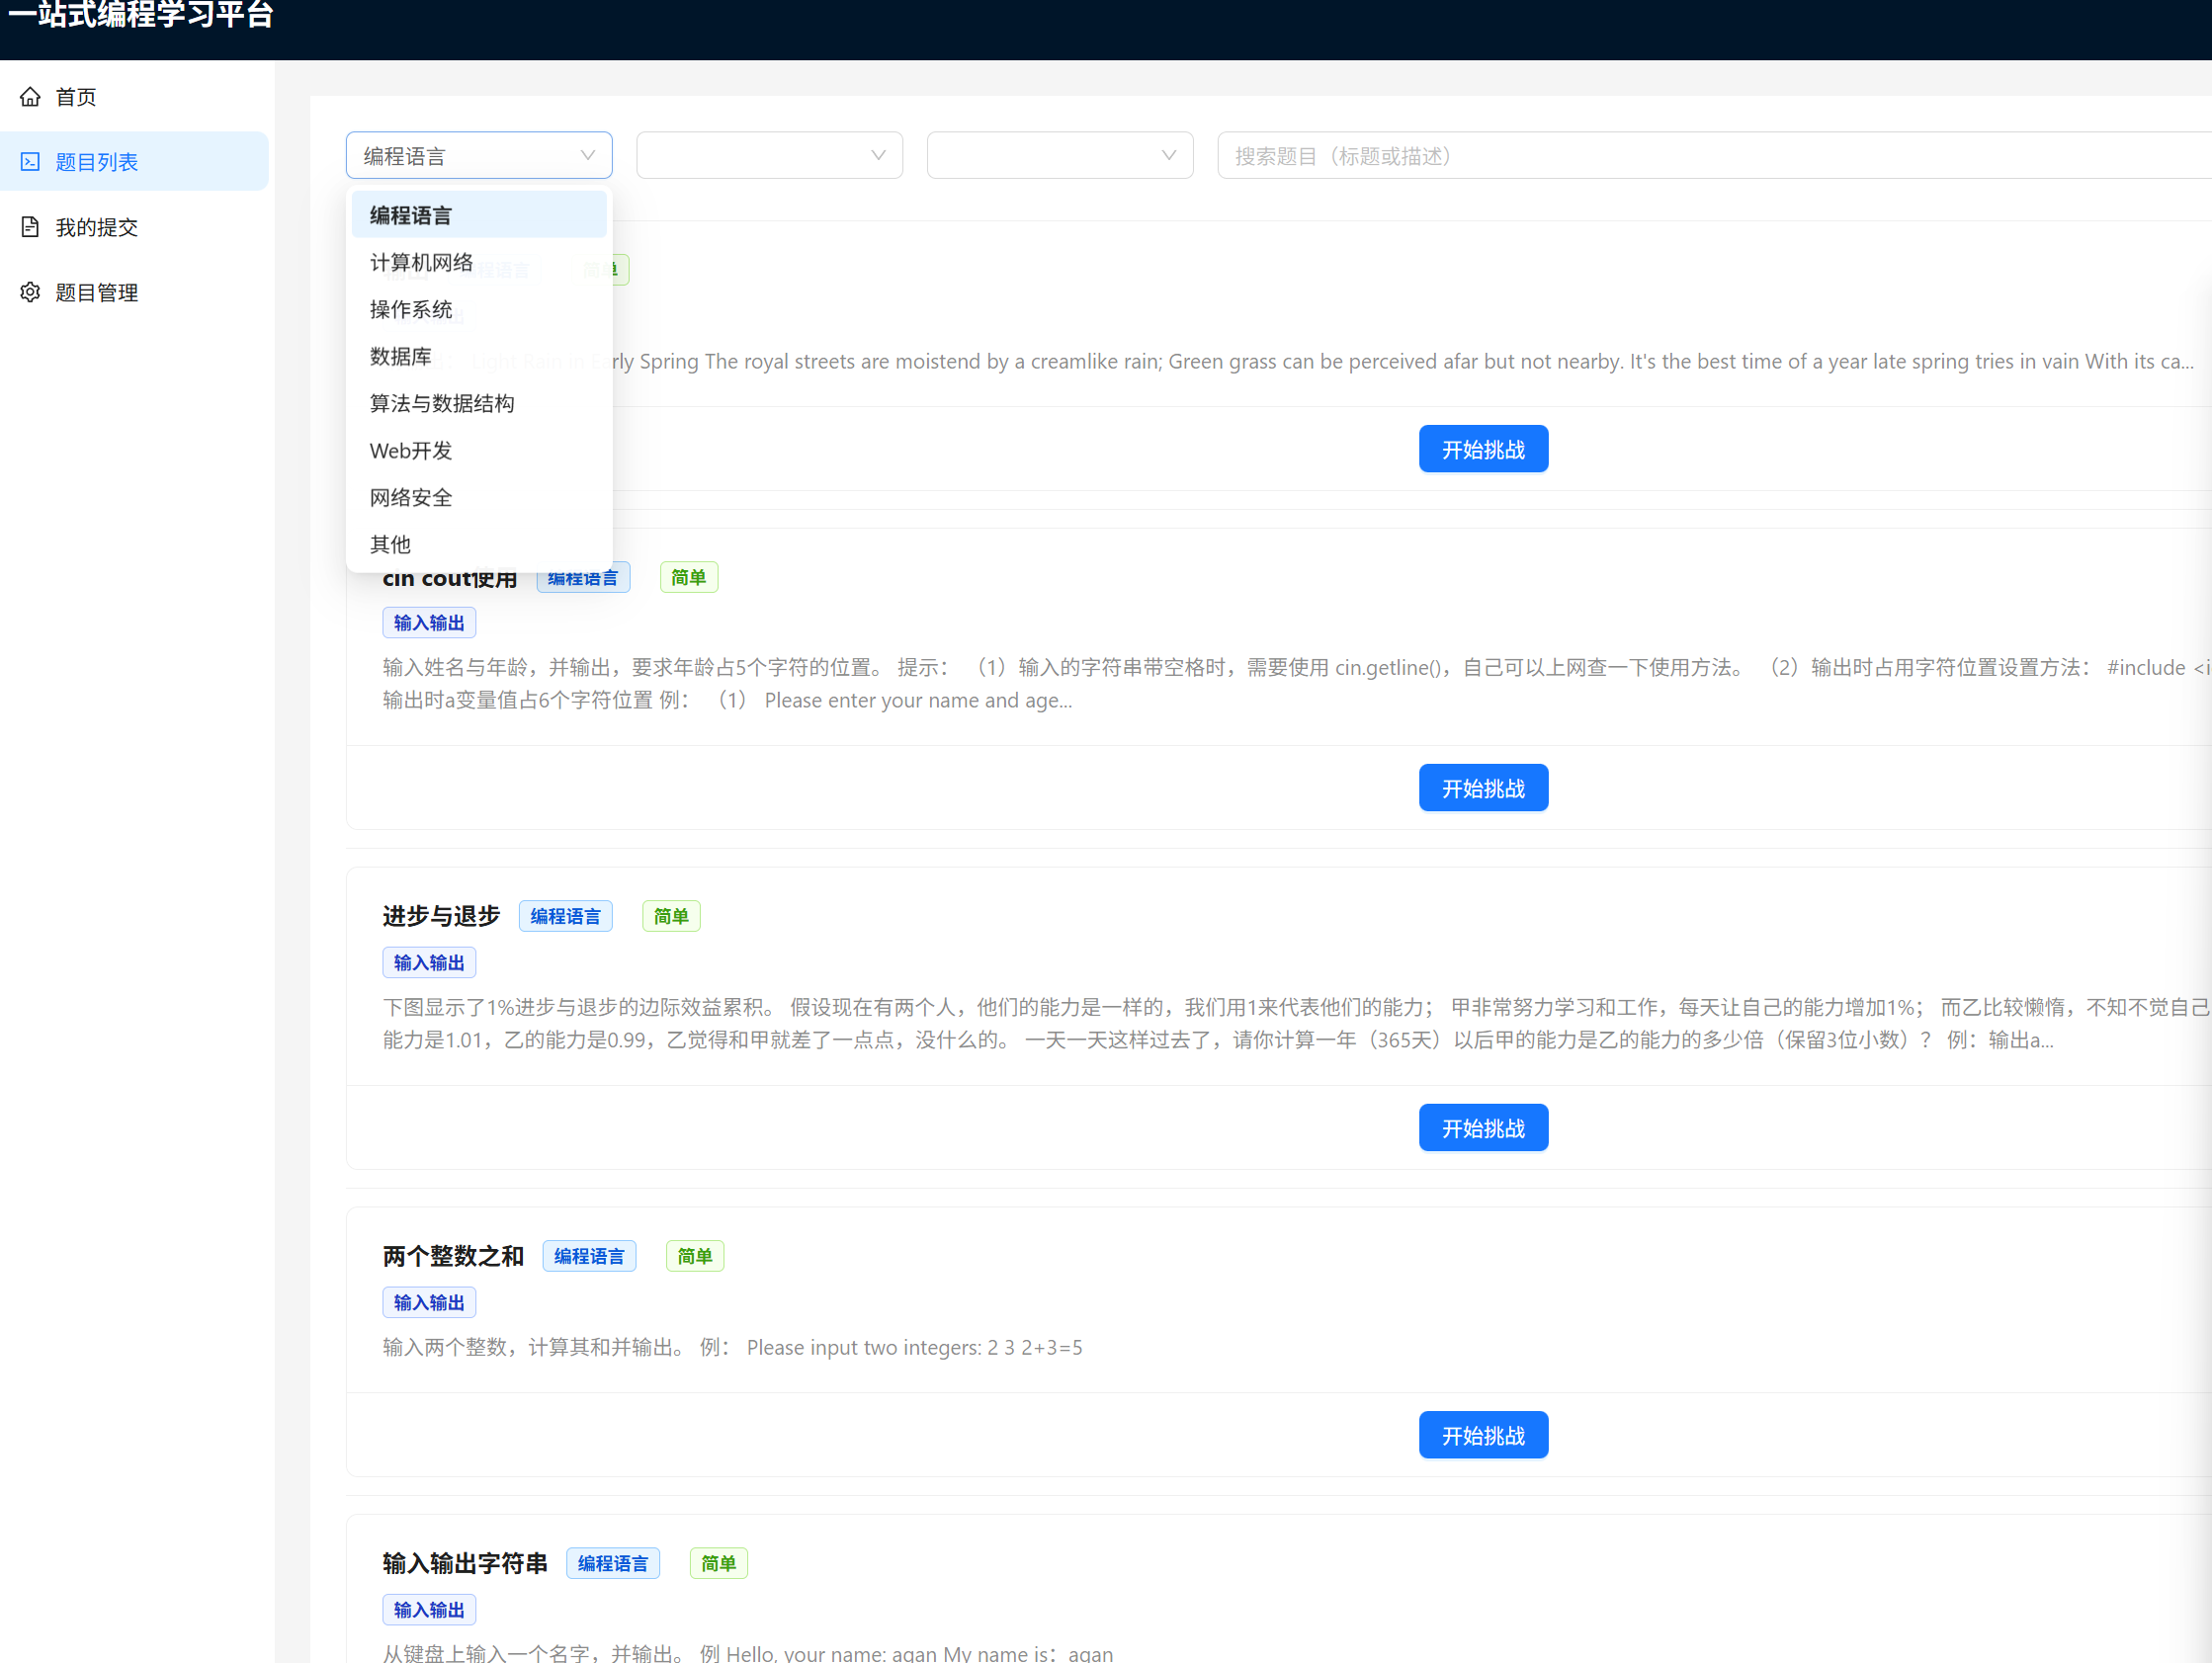Image resolution: width=2212 pixels, height=1663 pixels.
Task: Start challenge for cin cout使用 problem
Action: [x=1482, y=788]
